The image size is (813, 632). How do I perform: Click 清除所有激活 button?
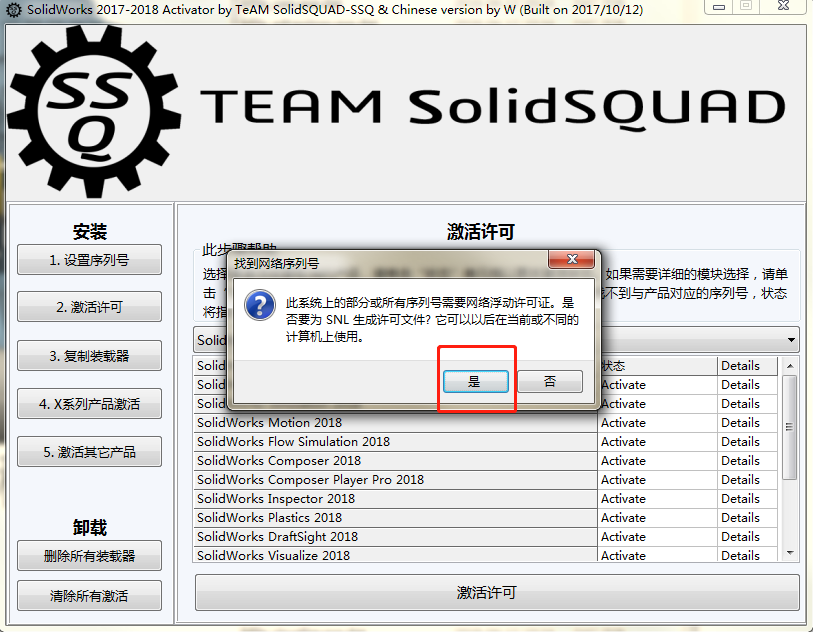click(x=89, y=595)
